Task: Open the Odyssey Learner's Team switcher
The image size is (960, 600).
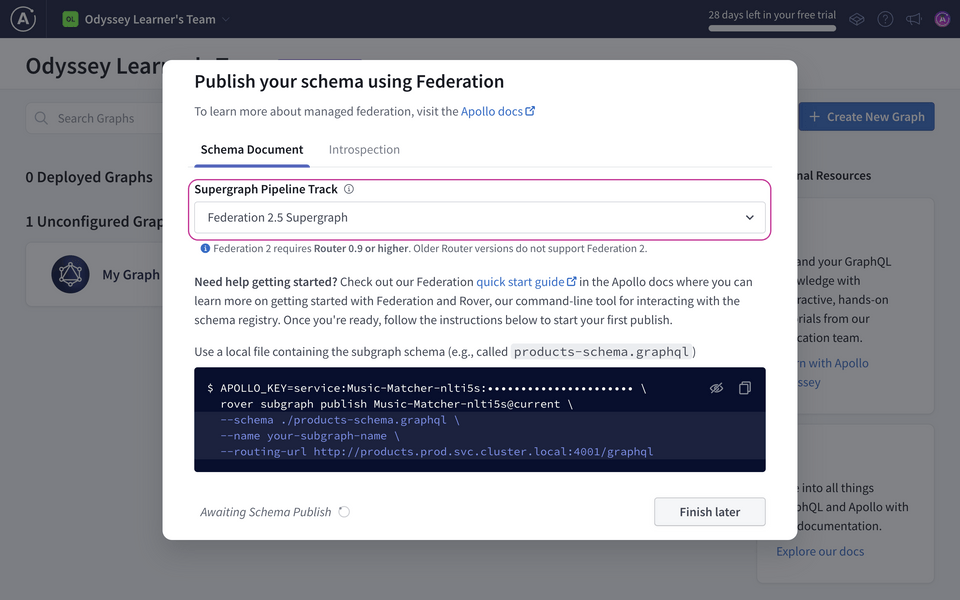Action: pyautogui.click(x=146, y=19)
